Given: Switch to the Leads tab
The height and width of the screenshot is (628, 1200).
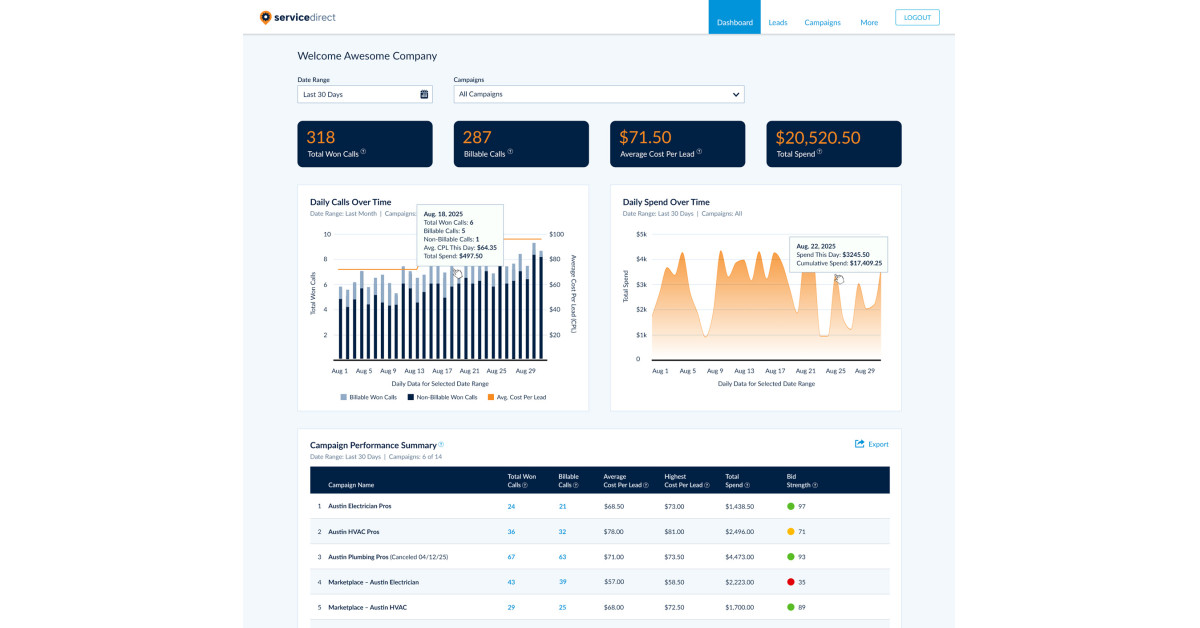Looking at the screenshot, I should (778, 21).
